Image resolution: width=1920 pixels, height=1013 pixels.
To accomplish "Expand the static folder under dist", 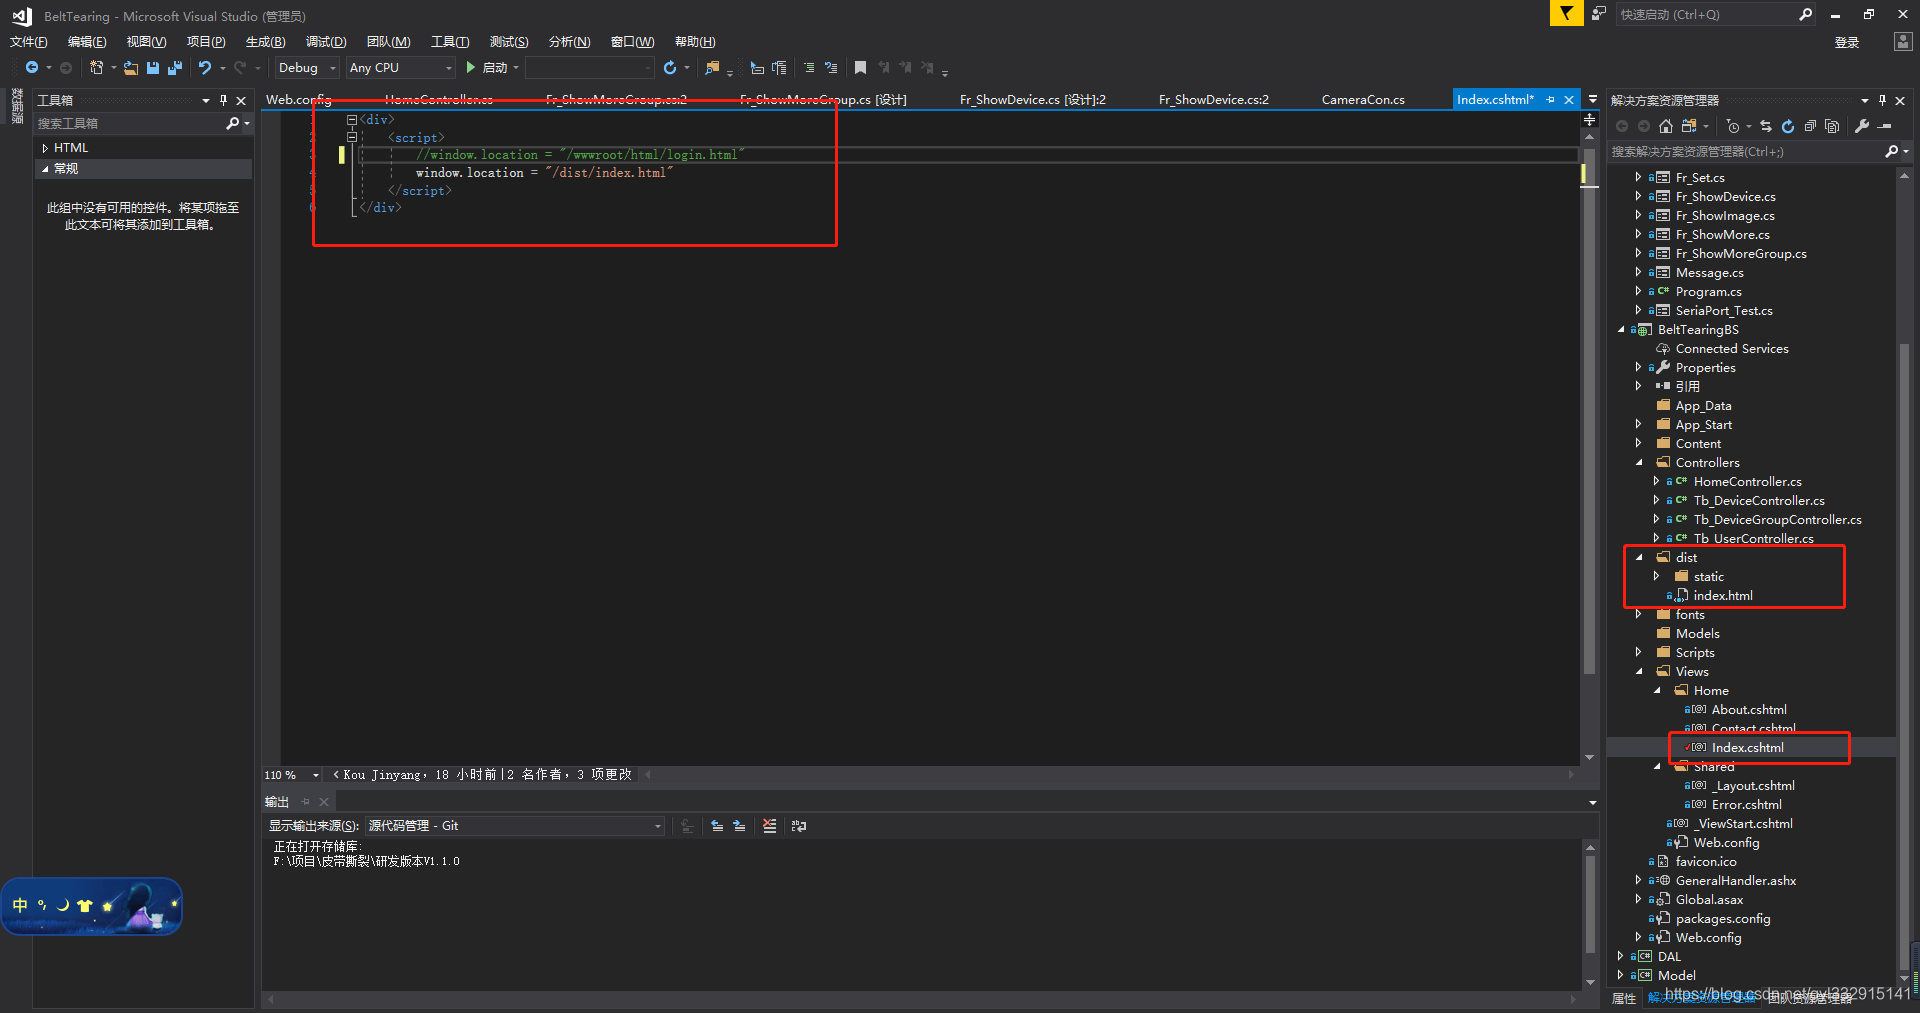I will point(1657,577).
